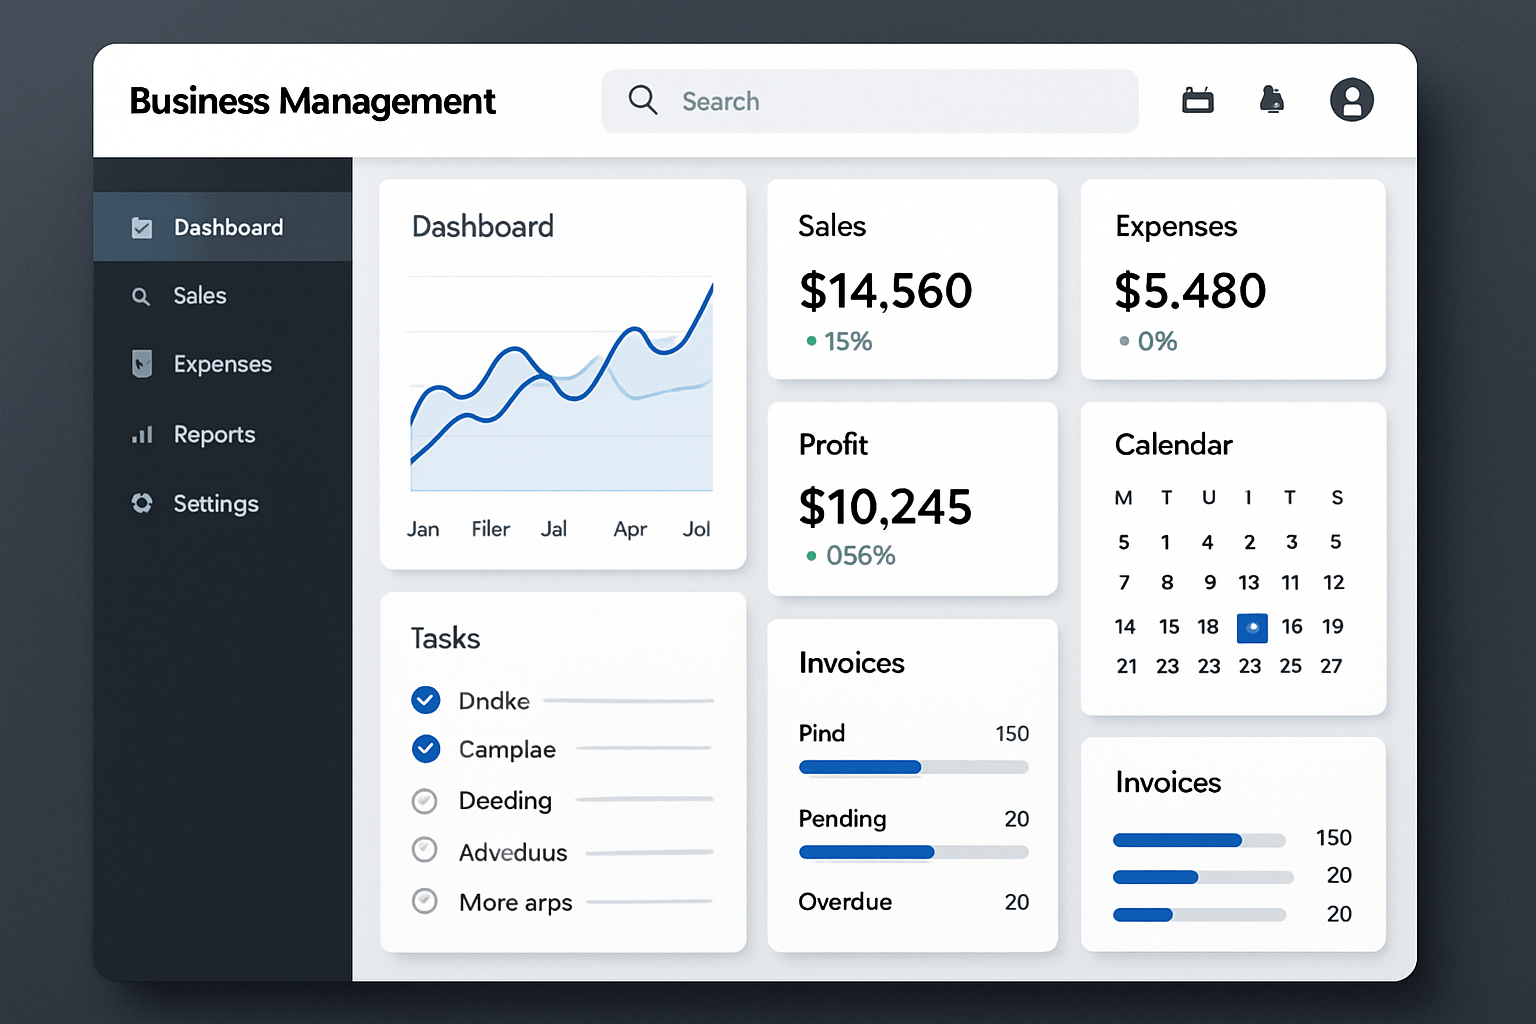Select date 13 on the calendar
1536x1024 pixels.
tap(1249, 582)
